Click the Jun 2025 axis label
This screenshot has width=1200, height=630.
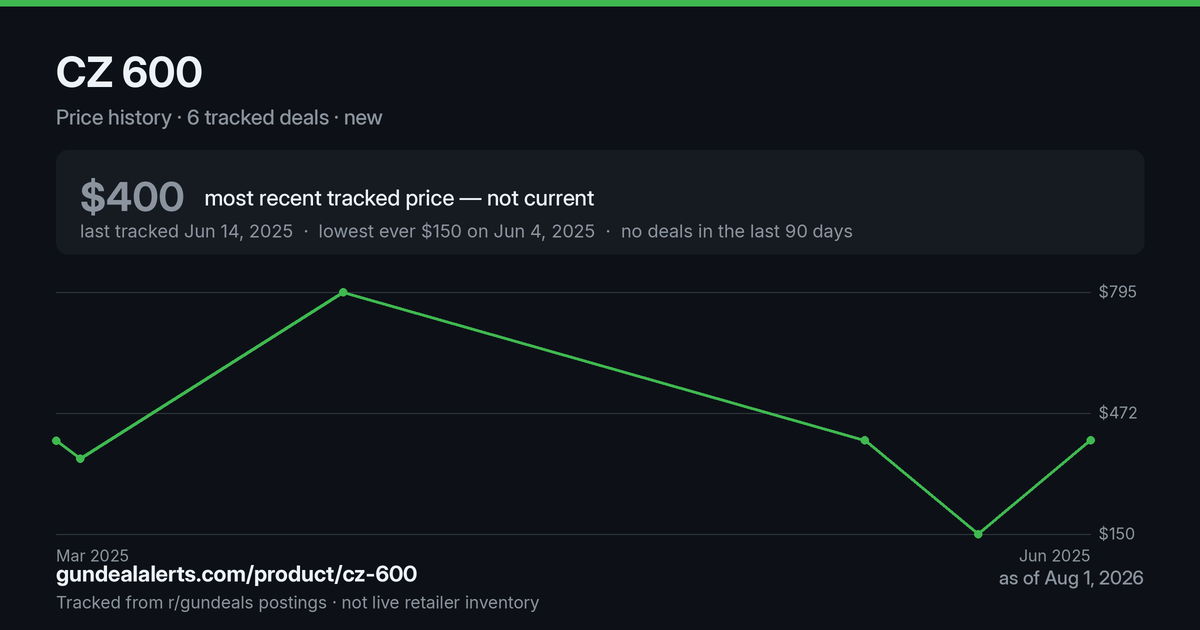[1054, 555]
